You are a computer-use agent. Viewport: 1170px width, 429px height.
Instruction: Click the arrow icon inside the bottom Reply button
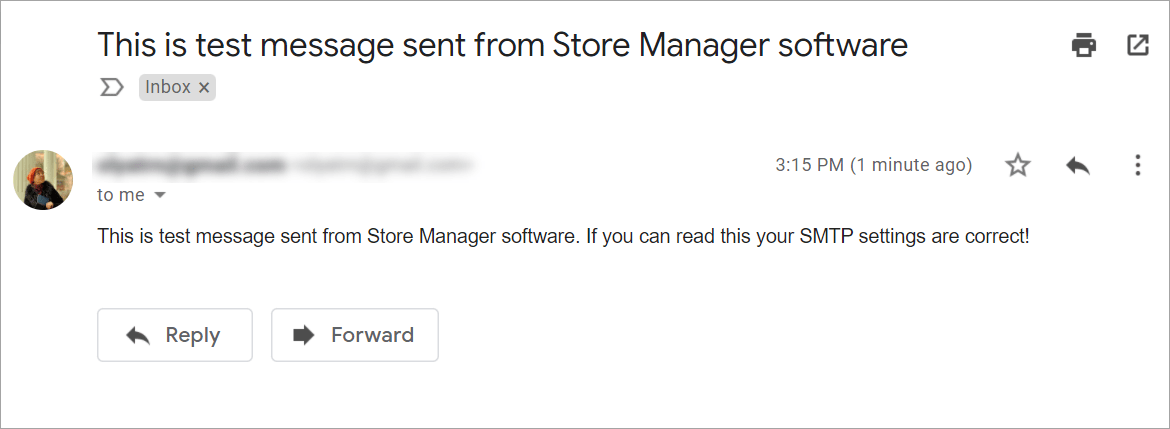[138, 335]
